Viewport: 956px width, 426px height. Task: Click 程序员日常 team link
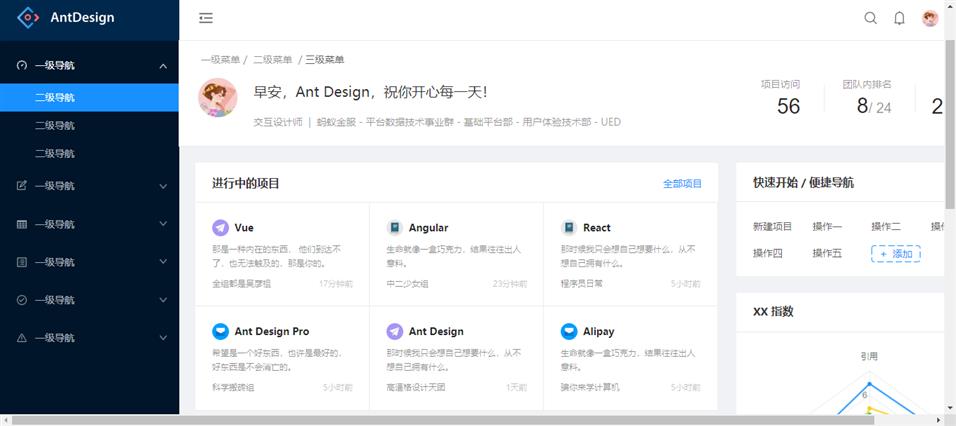(582, 283)
